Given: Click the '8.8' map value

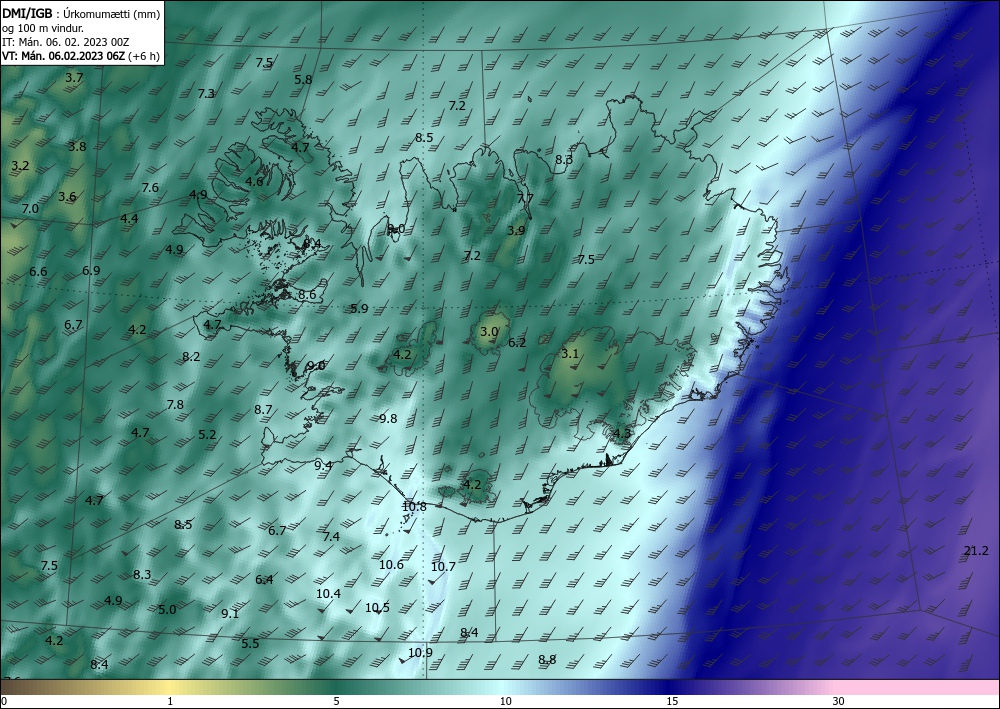Looking at the screenshot, I should point(547,660).
